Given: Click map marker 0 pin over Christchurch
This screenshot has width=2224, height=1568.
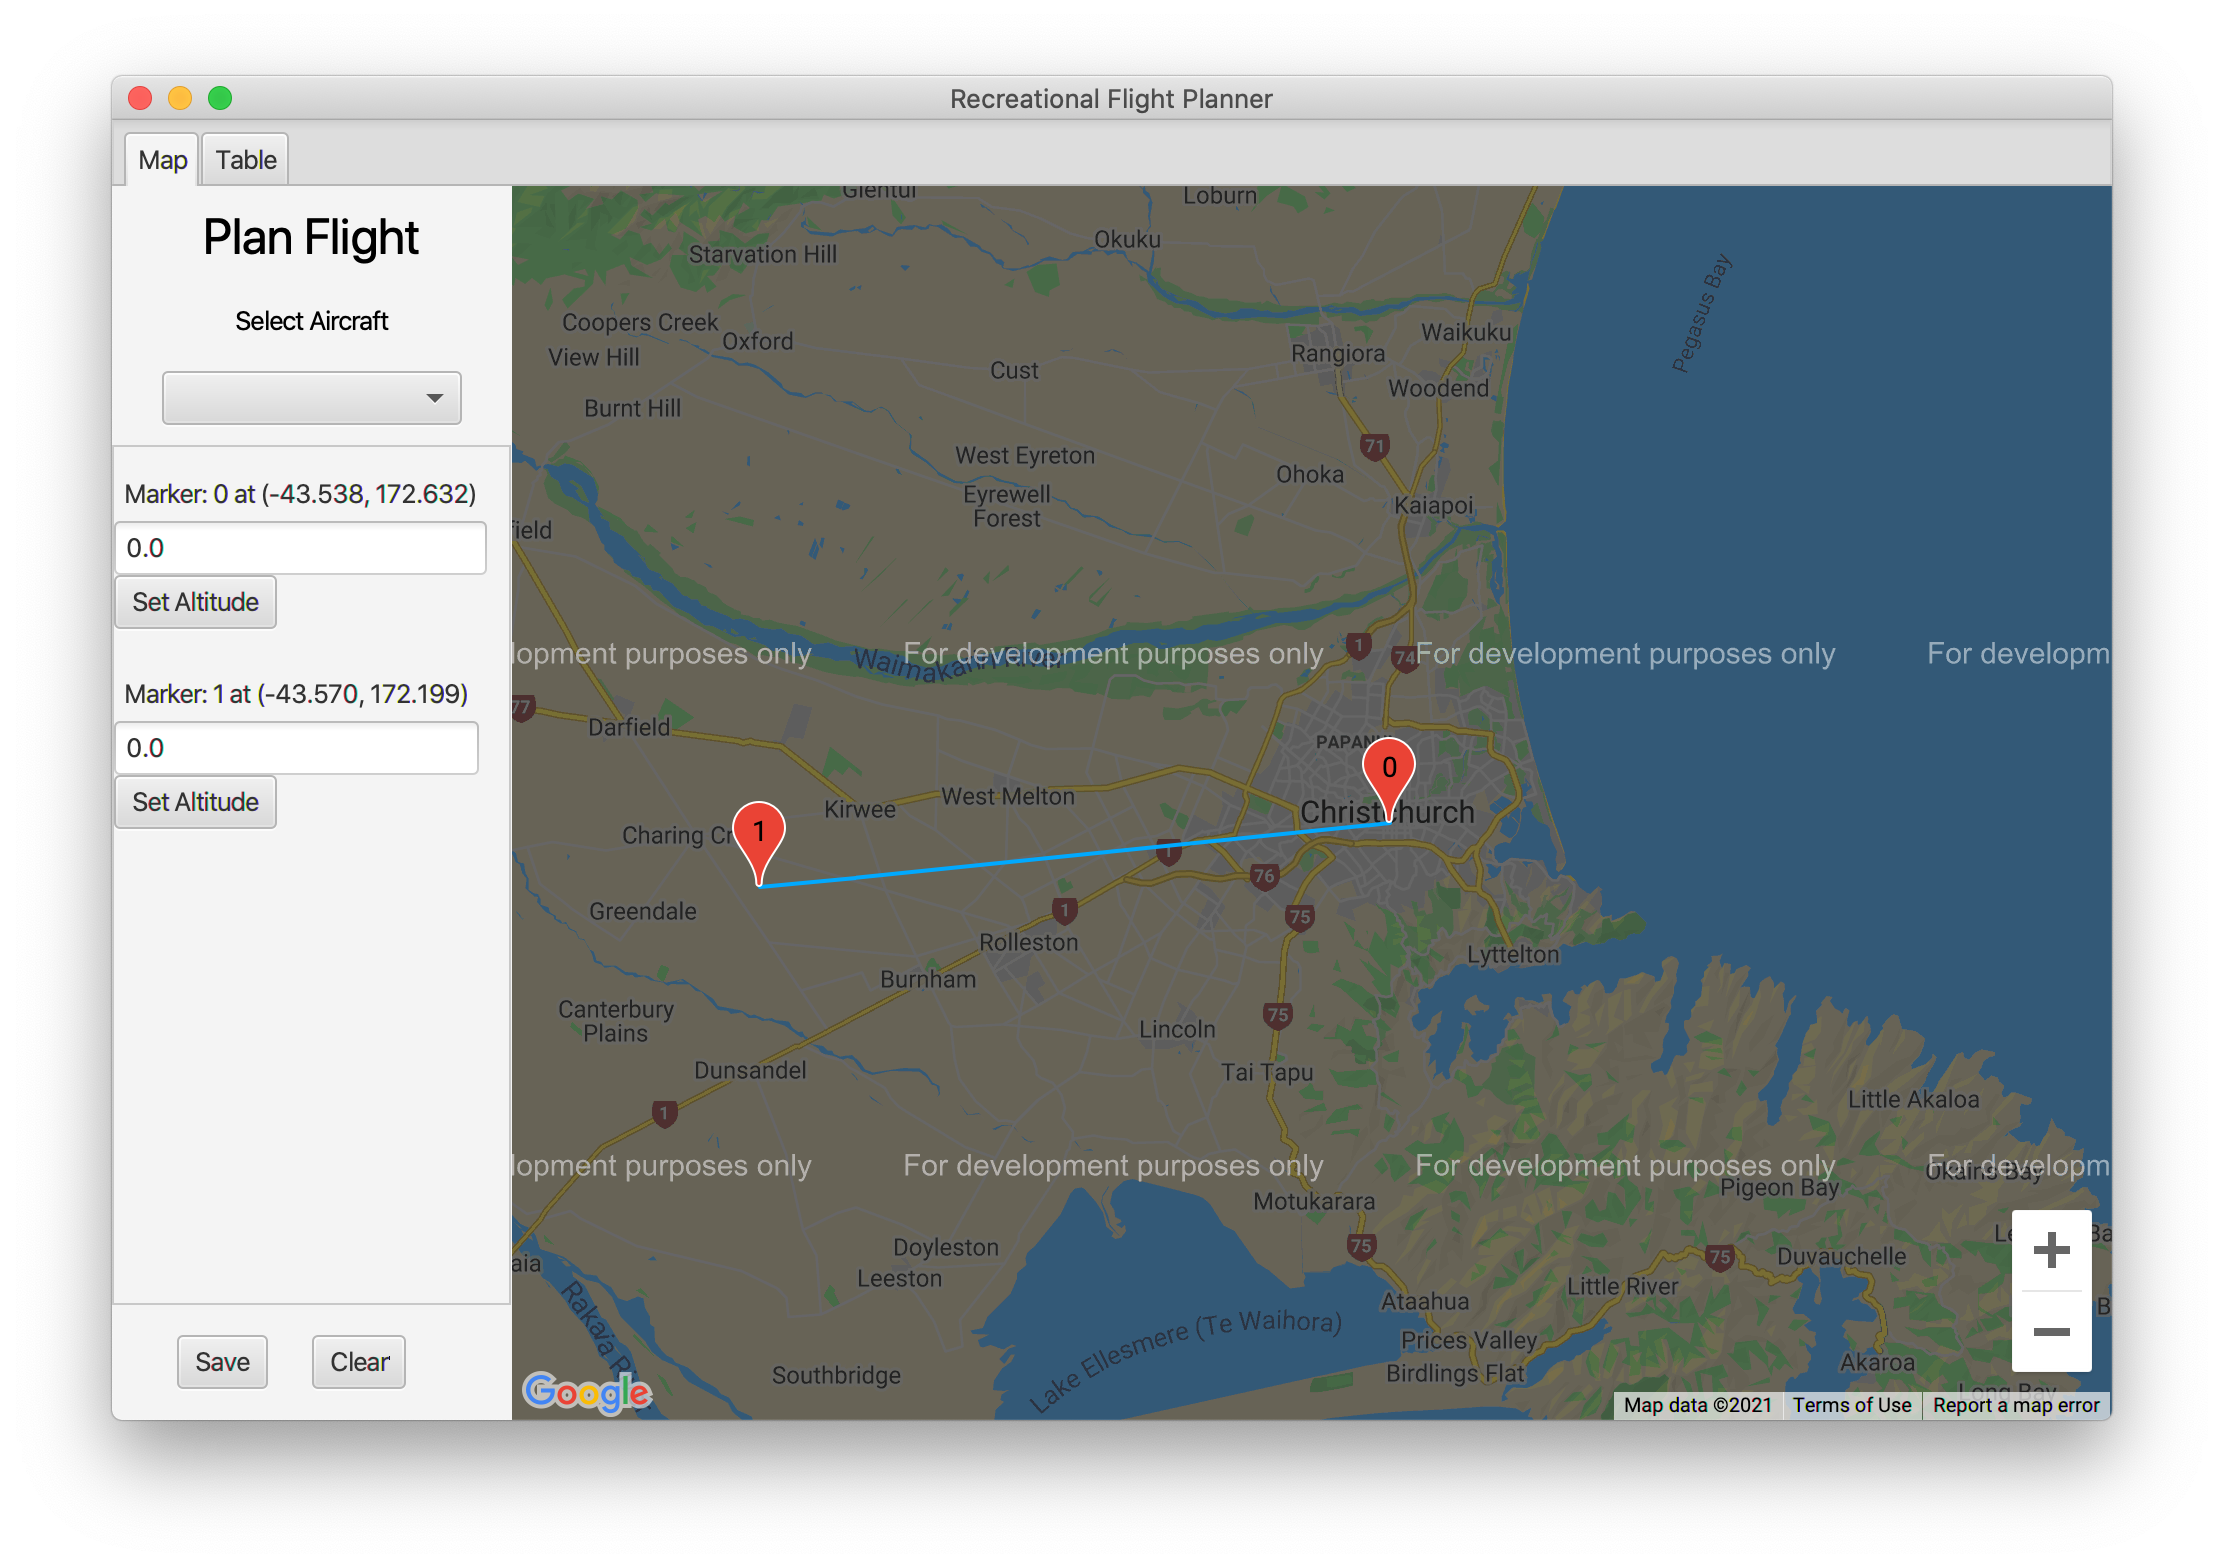Looking at the screenshot, I should tap(1388, 778).
